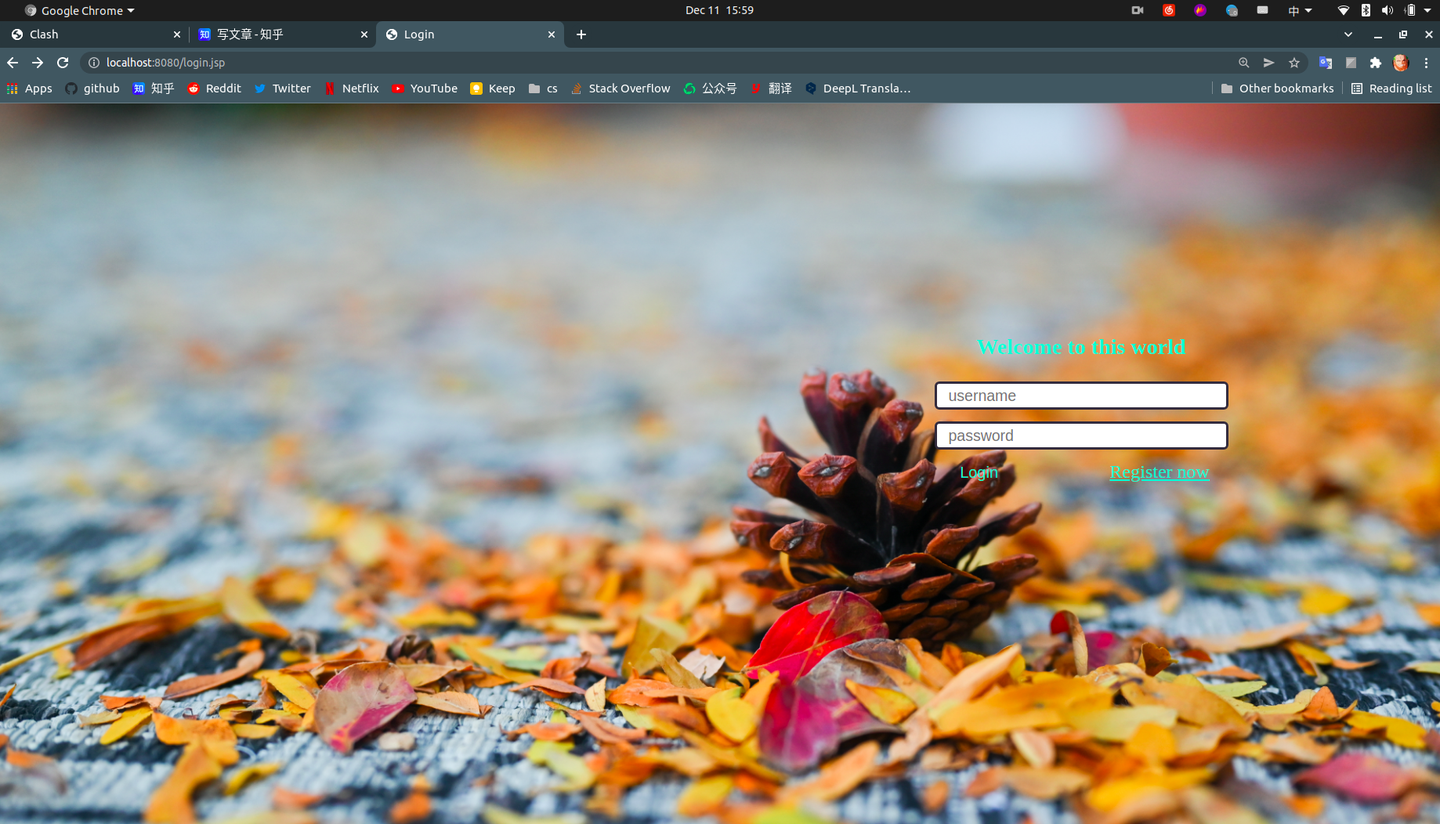1440x824 pixels.
Task: Focus the password input field
Action: pos(1081,436)
